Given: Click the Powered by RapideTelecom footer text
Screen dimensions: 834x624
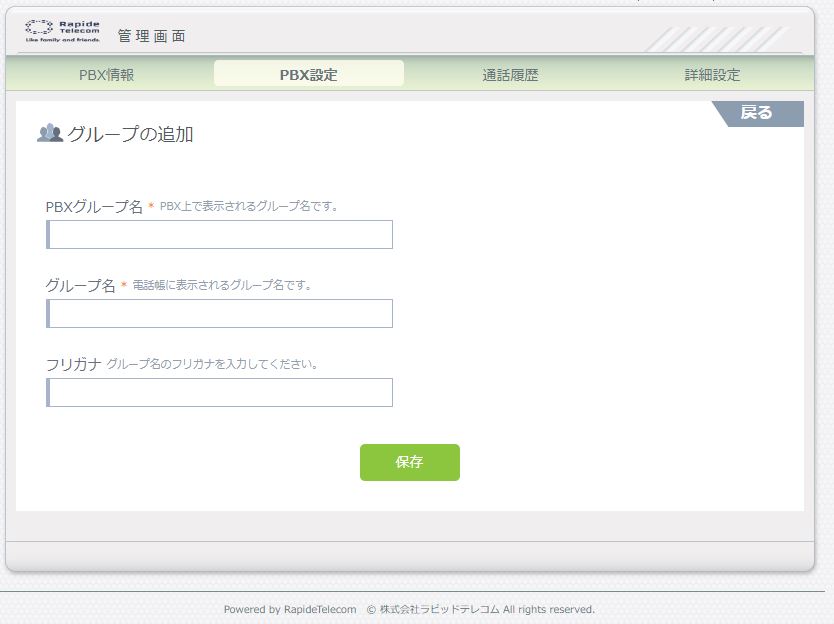Looking at the screenshot, I should [290, 609].
